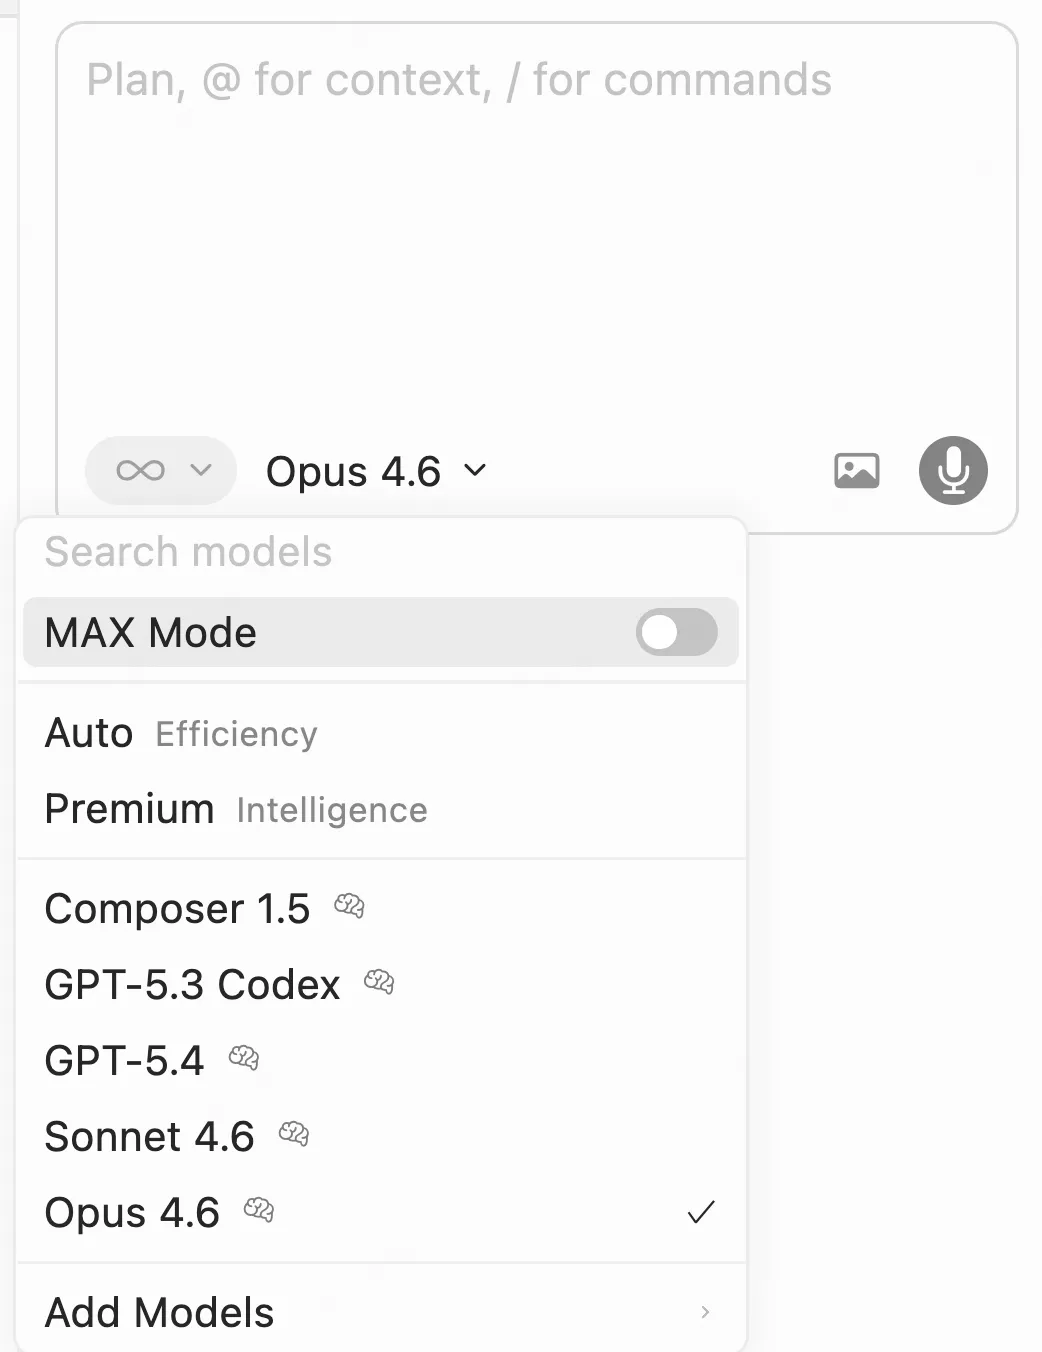Focus the chat prompt text area
1042x1352 pixels.
[536, 240]
